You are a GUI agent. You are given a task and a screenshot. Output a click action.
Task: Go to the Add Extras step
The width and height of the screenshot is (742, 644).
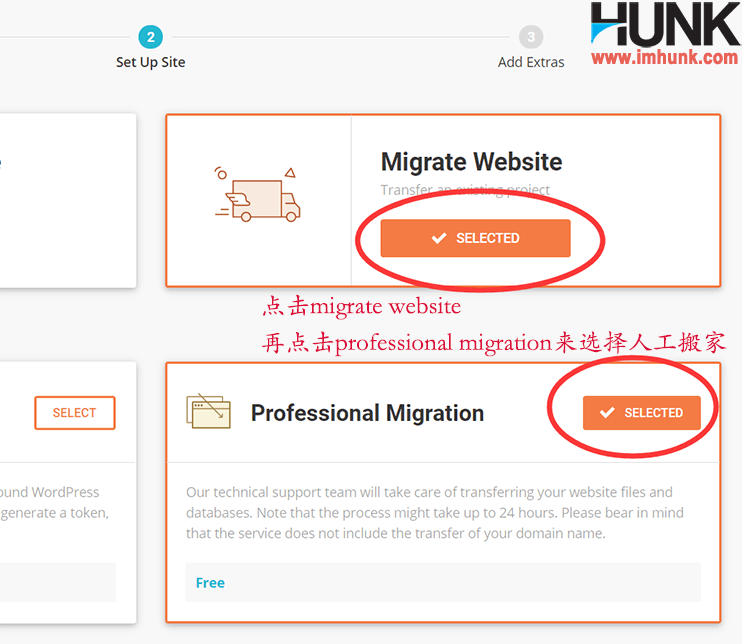(531, 62)
